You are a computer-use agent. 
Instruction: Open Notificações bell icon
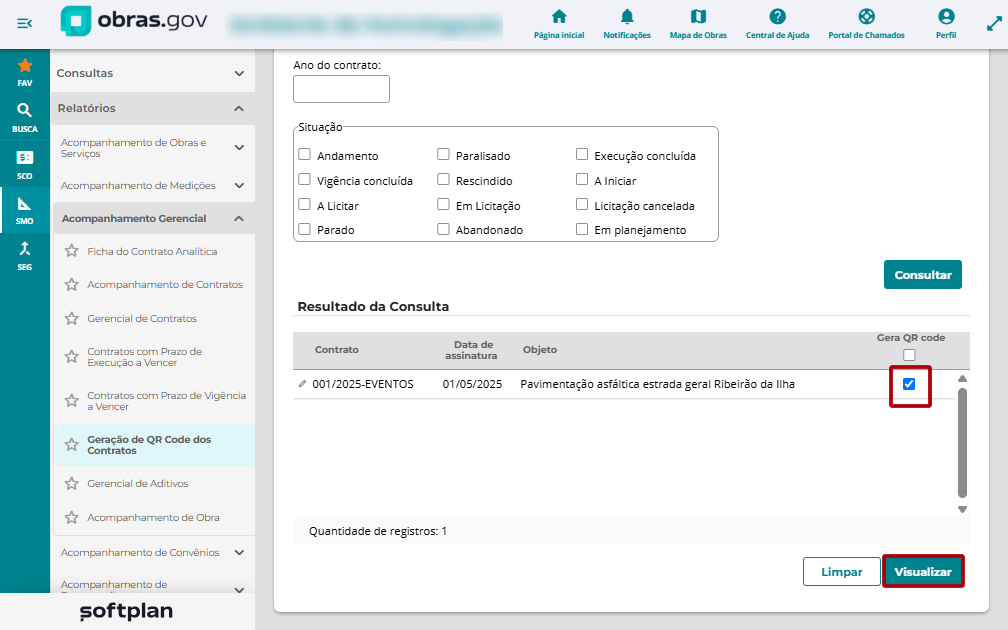[627, 16]
